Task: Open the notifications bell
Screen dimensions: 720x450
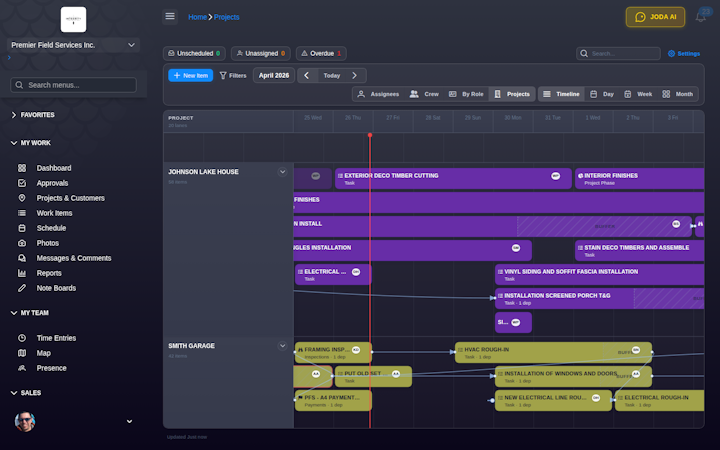Action: coord(700,17)
